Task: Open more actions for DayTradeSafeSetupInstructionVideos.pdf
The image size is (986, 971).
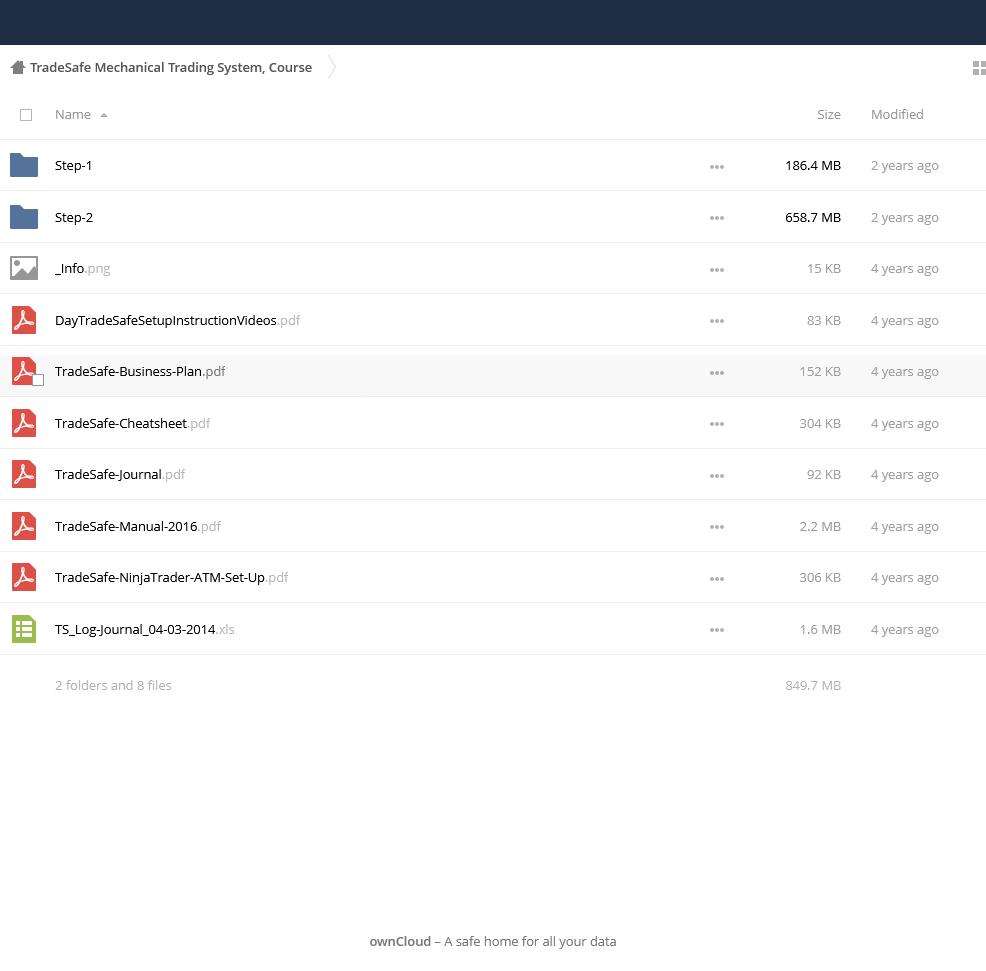Action: pyautogui.click(x=717, y=321)
